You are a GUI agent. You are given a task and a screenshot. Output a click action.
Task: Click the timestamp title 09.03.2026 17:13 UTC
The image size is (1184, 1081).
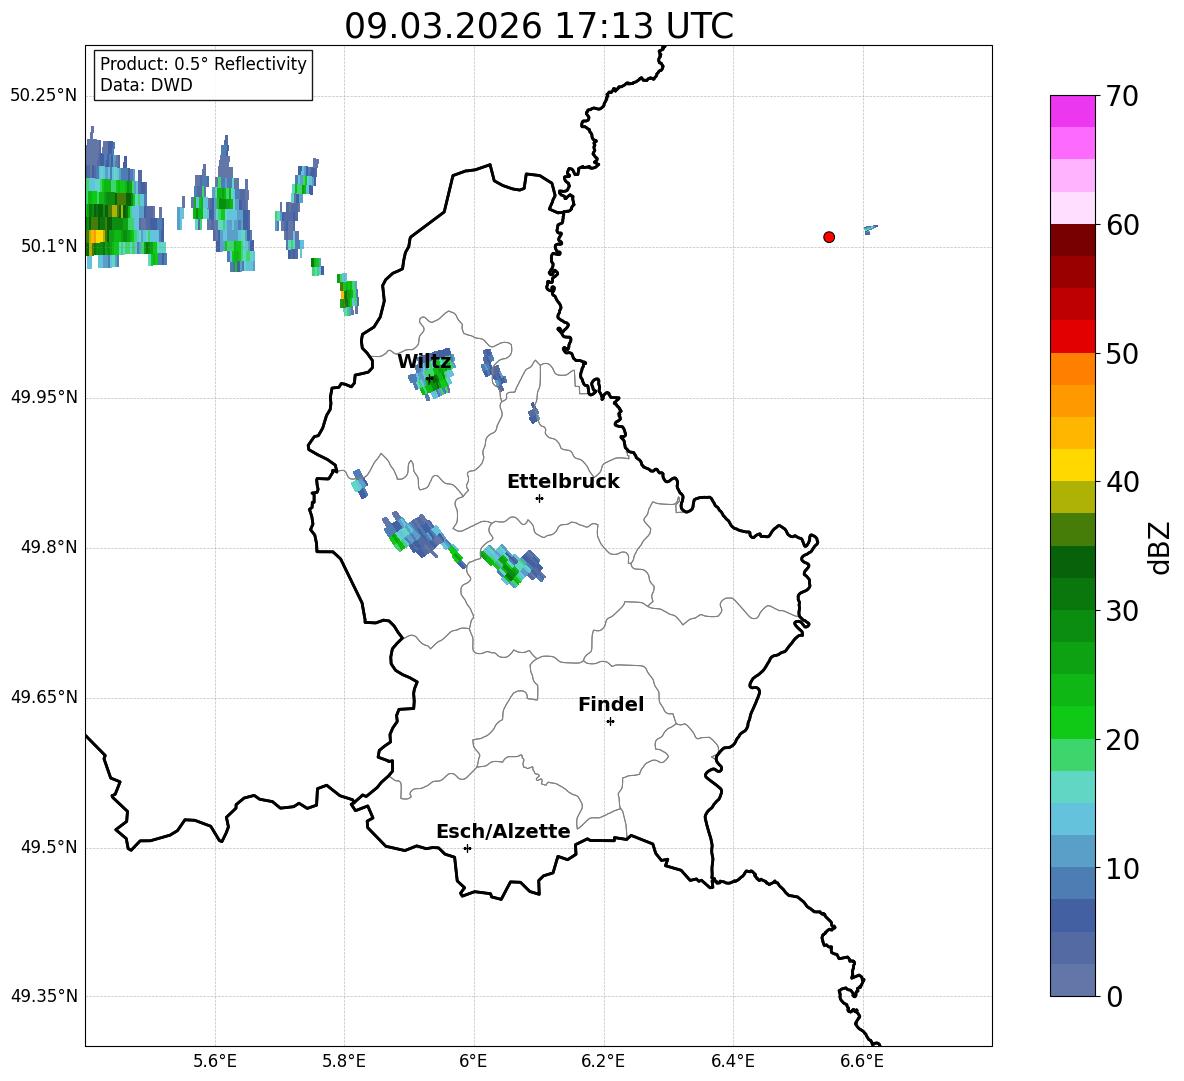pyautogui.click(x=539, y=26)
